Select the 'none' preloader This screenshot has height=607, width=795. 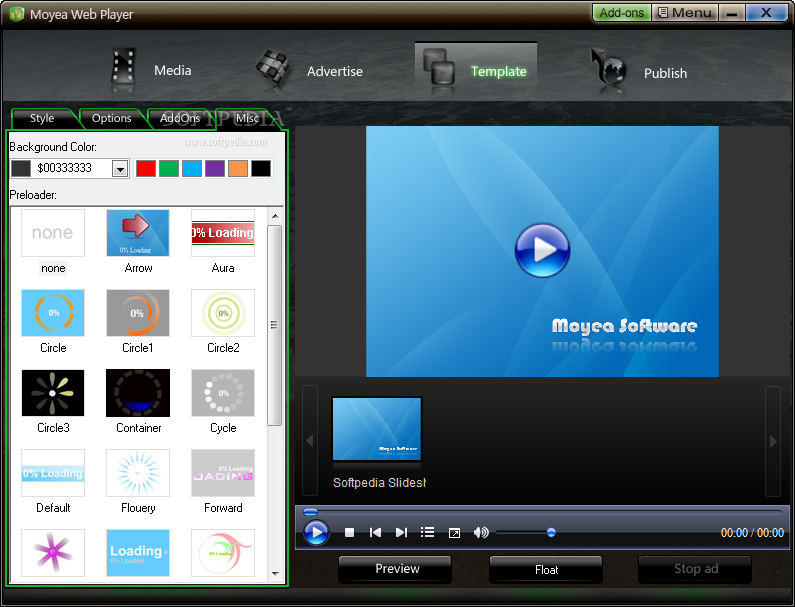click(53, 241)
